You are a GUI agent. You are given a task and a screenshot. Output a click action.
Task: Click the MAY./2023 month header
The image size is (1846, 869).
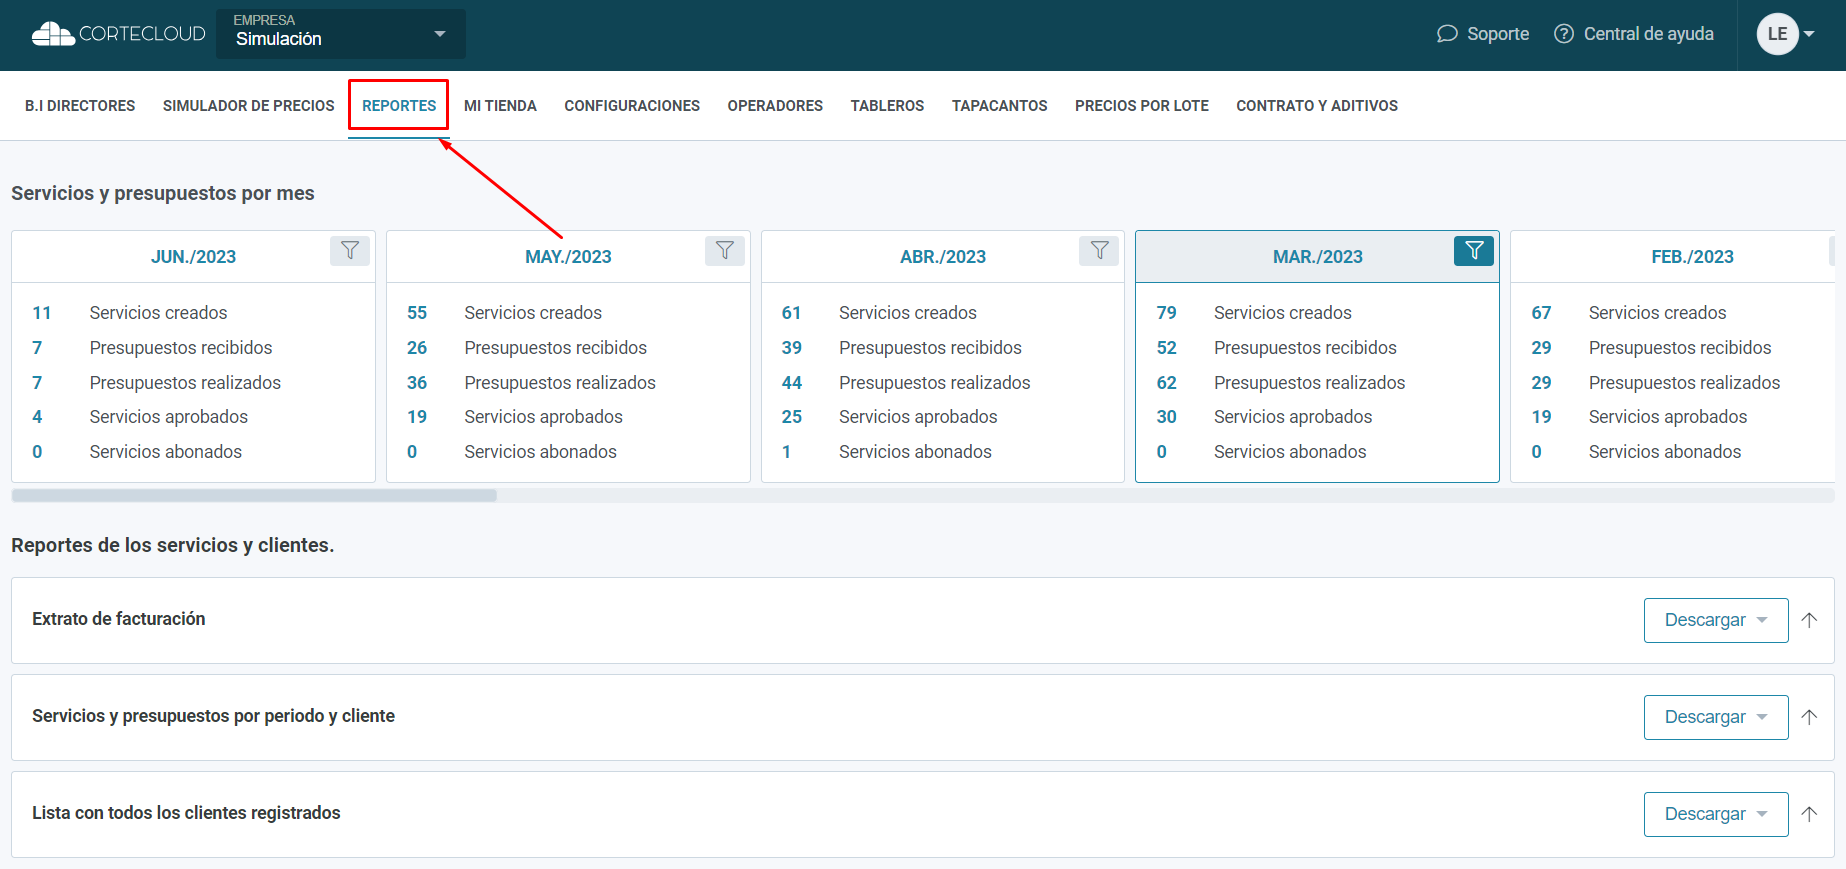point(568,257)
